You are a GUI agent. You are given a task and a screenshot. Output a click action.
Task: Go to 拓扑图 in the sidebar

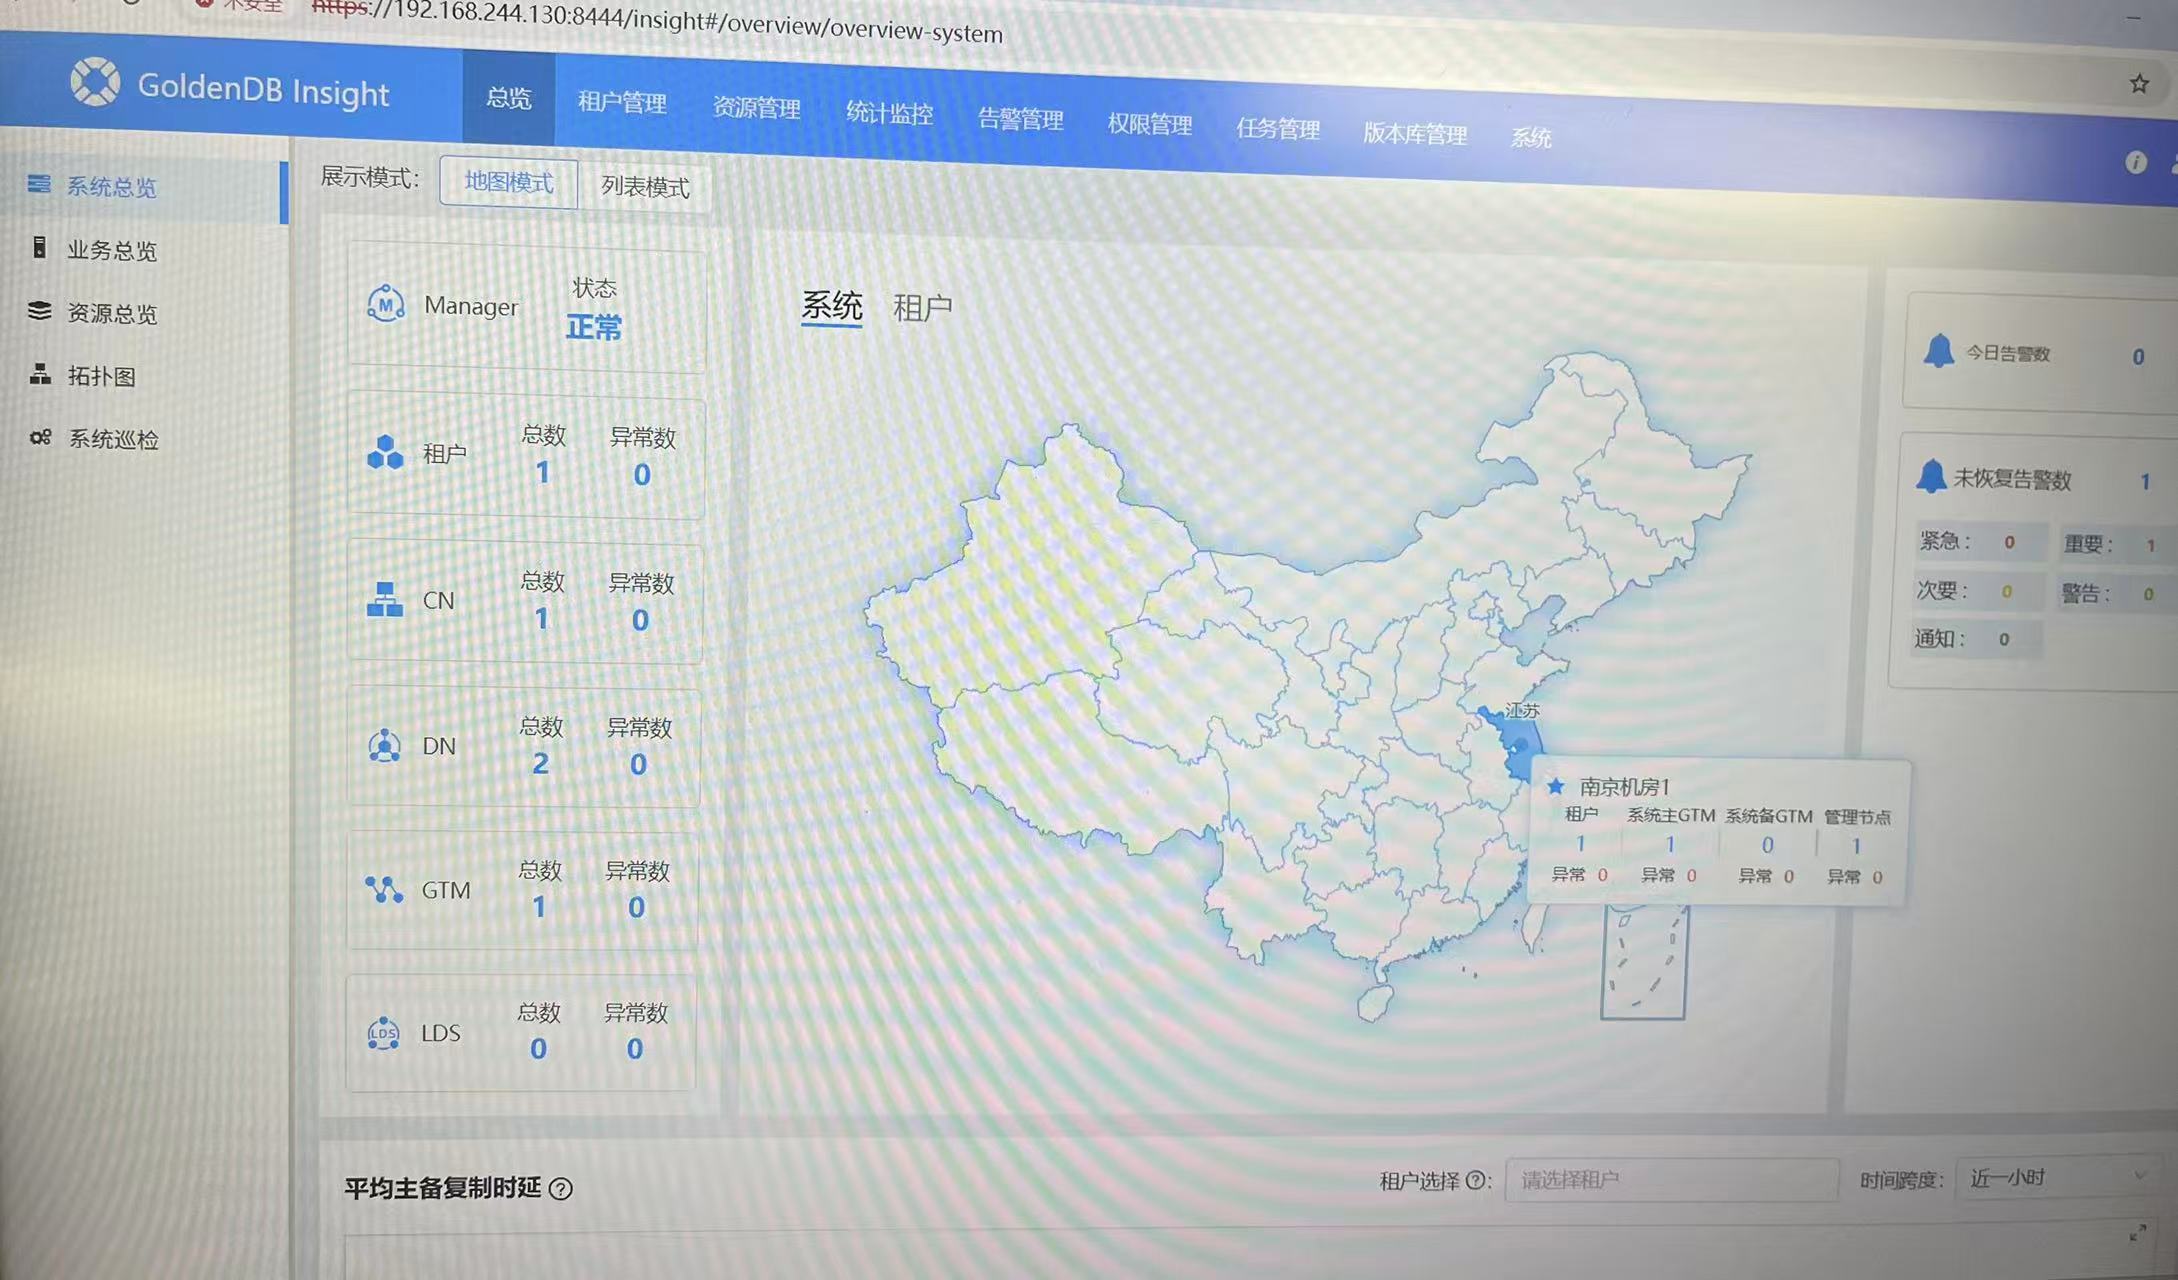(100, 376)
